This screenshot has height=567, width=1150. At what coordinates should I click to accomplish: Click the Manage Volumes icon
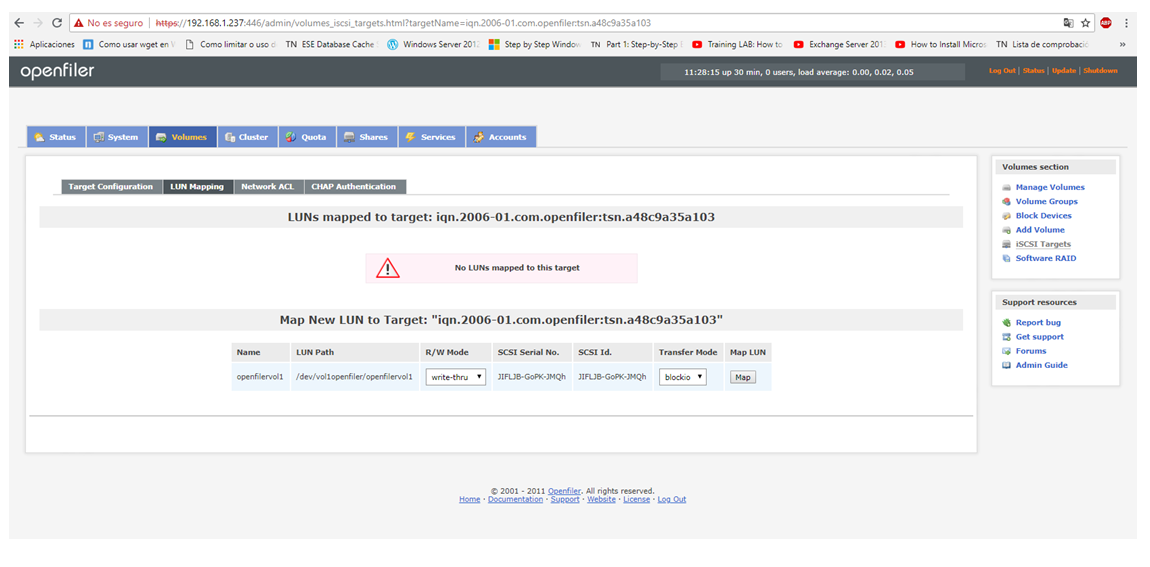(x=1007, y=188)
